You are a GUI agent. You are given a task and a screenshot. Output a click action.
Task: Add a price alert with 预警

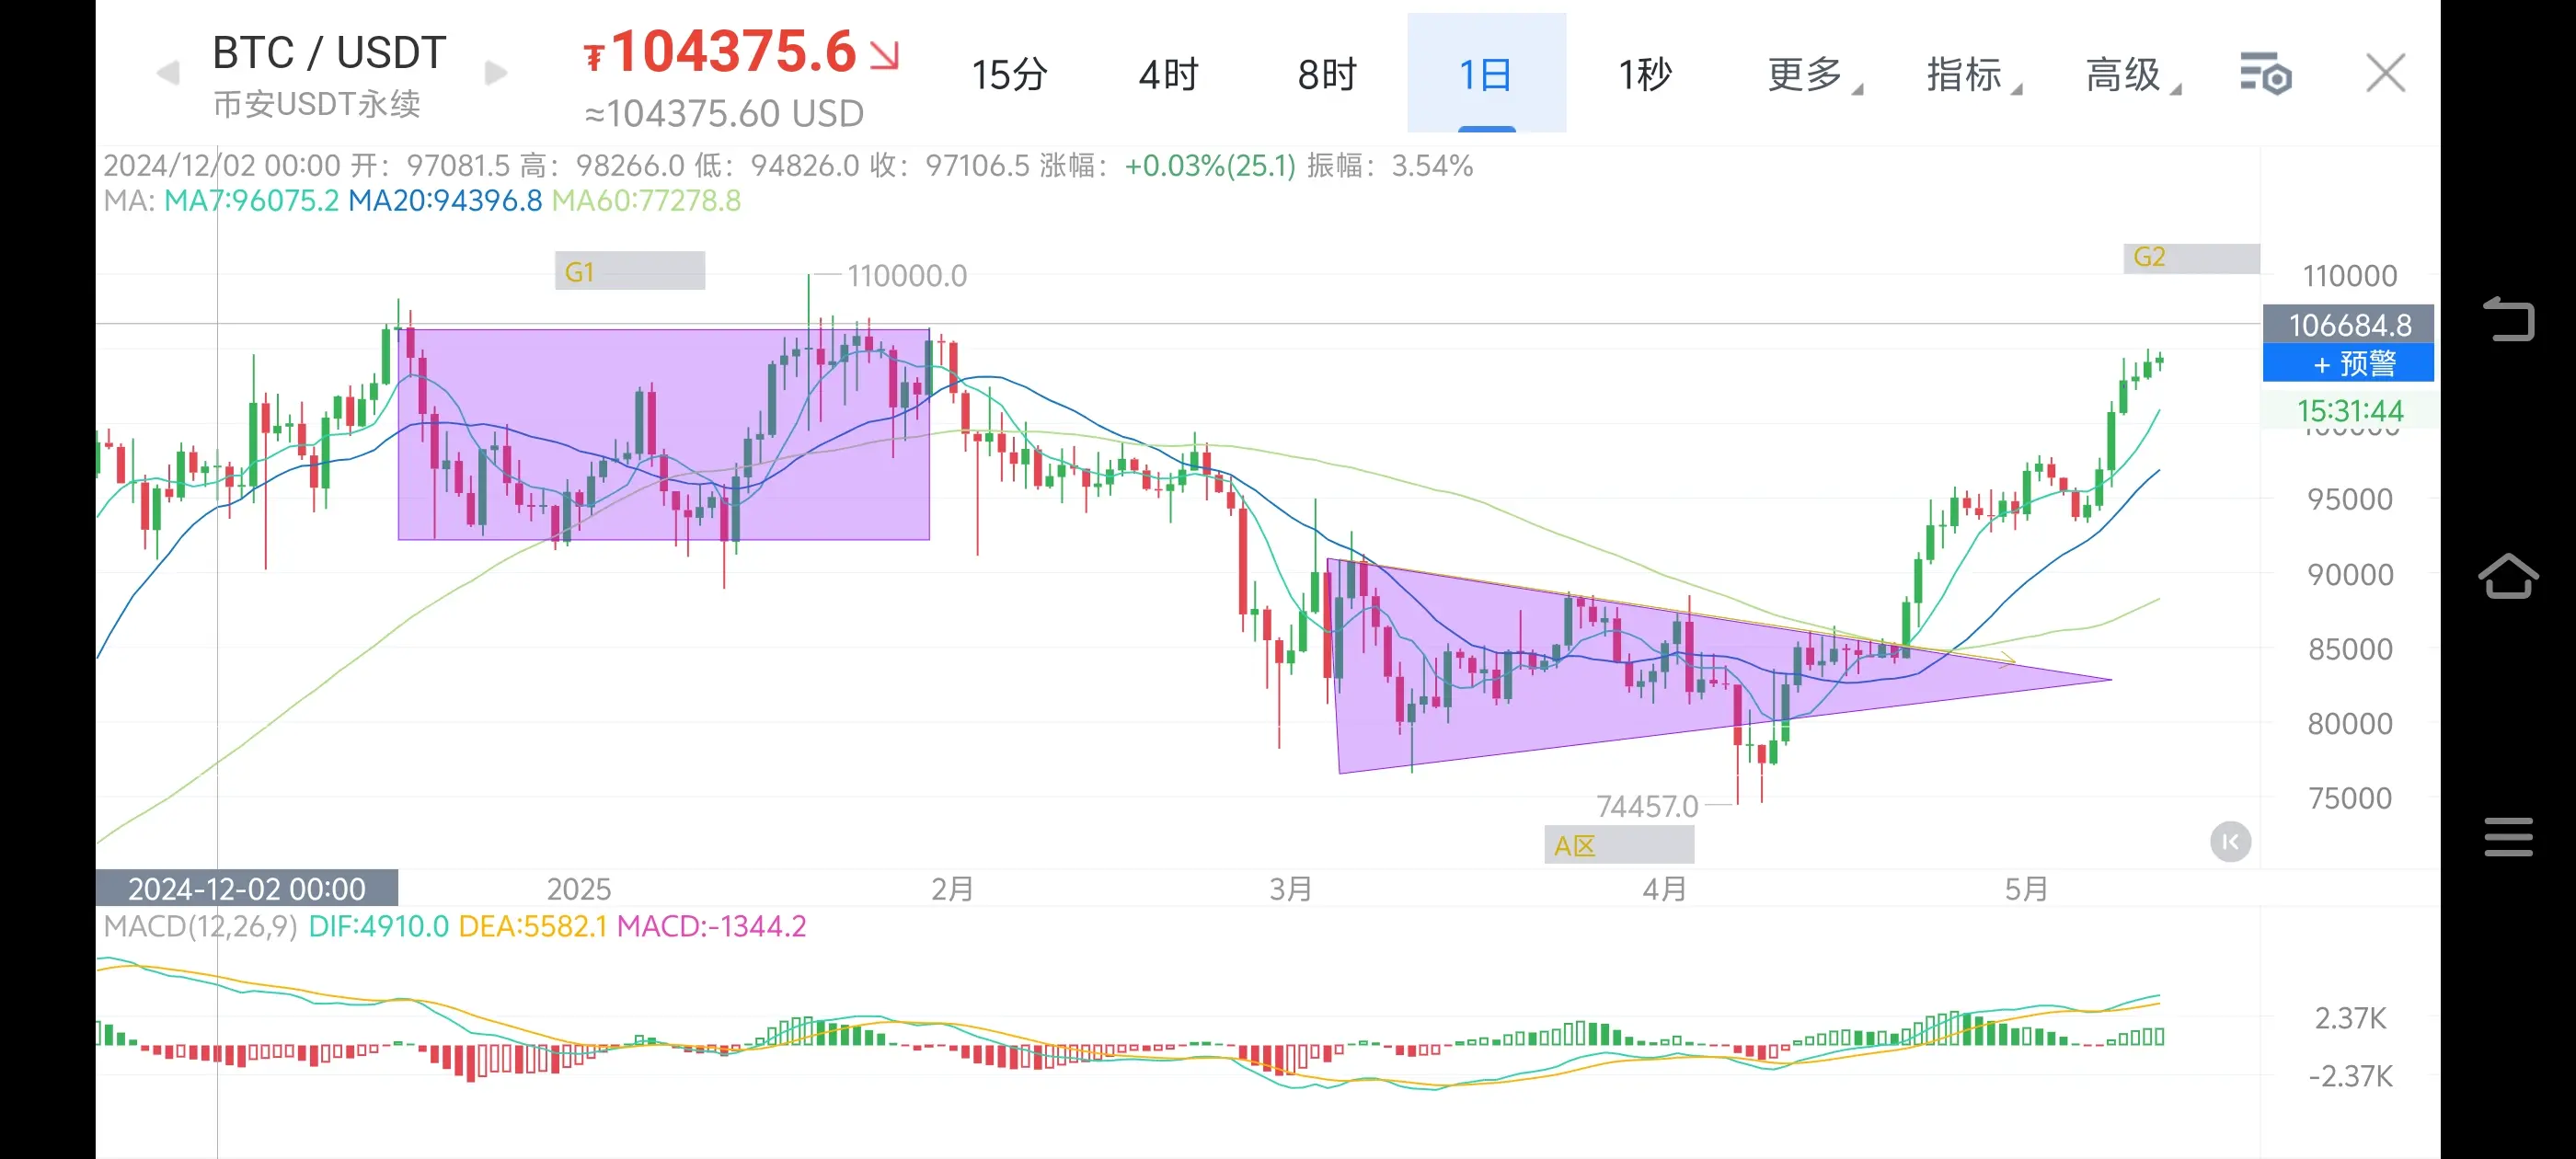pyautogui.click(x=2347, y=363)
